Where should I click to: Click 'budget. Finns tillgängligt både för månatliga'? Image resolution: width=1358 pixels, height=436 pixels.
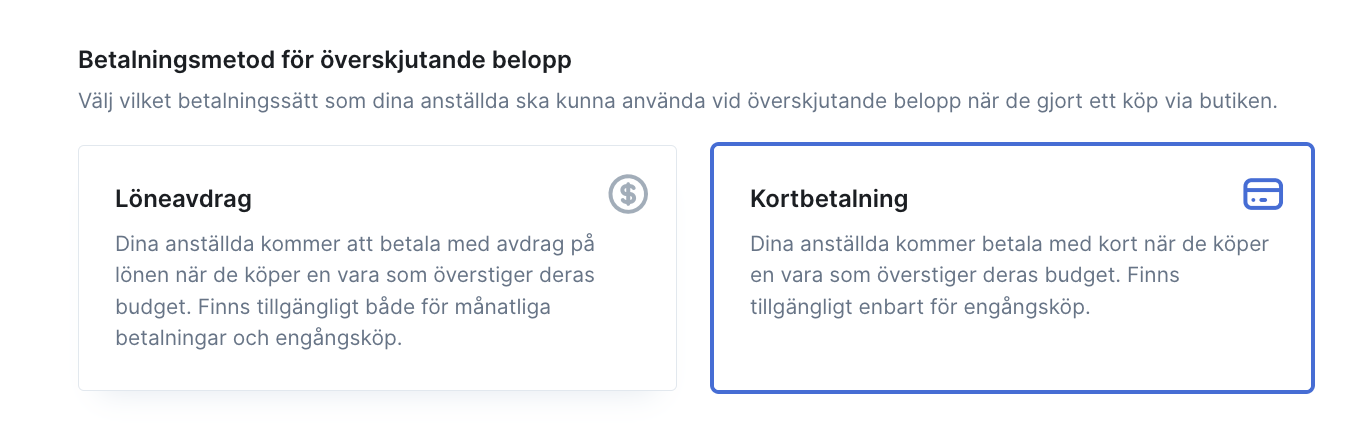[333, 307]
